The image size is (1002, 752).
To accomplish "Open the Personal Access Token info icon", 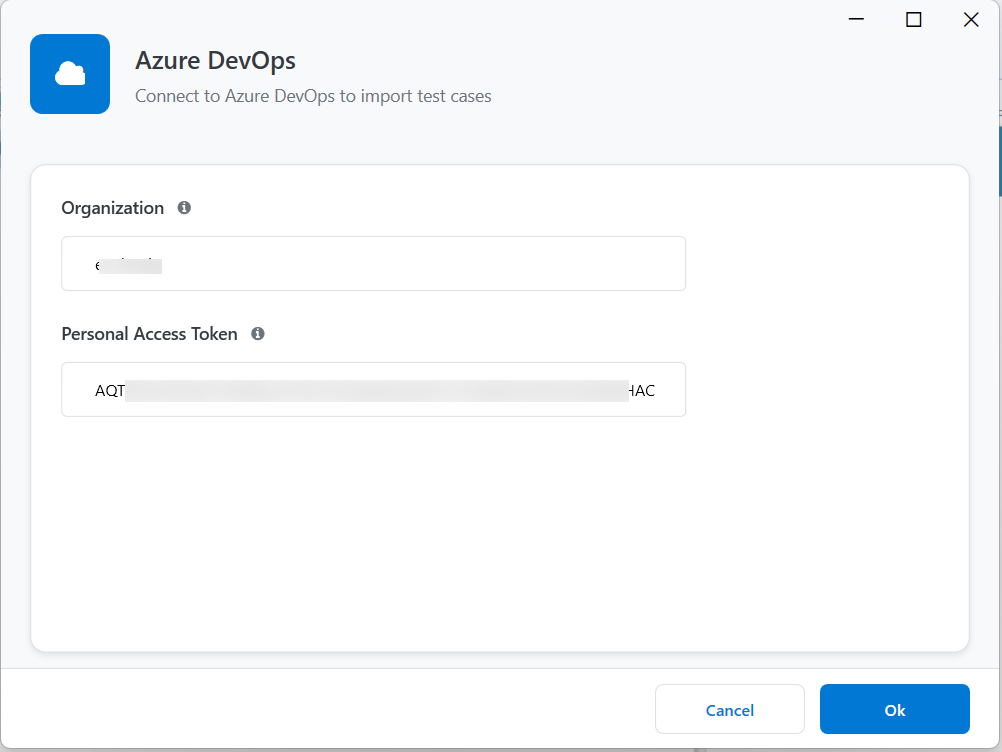I will pos(258,334).
